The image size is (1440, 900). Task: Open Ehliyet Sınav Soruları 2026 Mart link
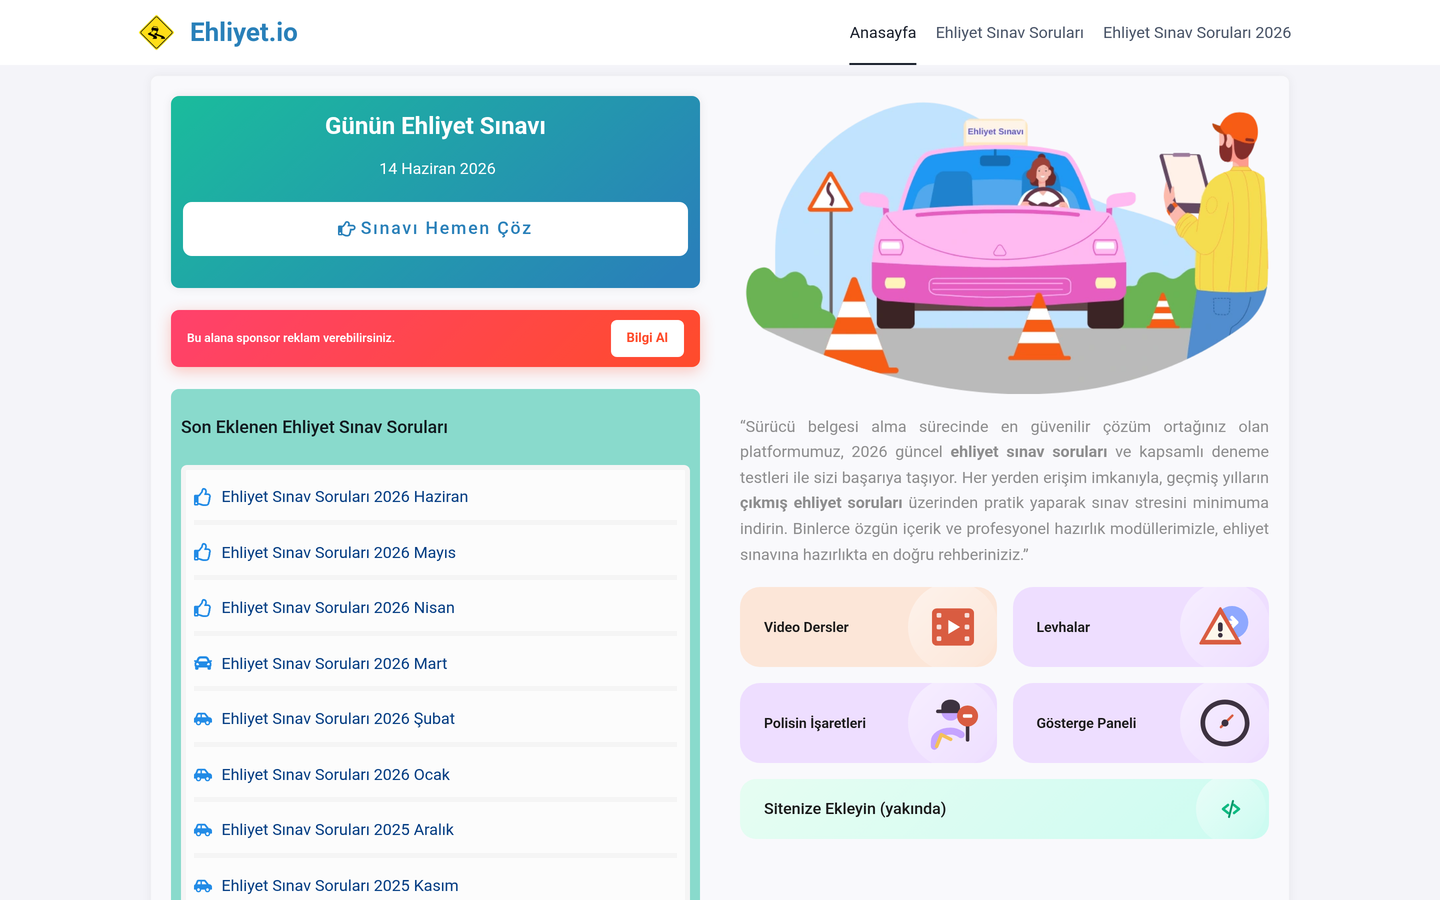point(334,664)
